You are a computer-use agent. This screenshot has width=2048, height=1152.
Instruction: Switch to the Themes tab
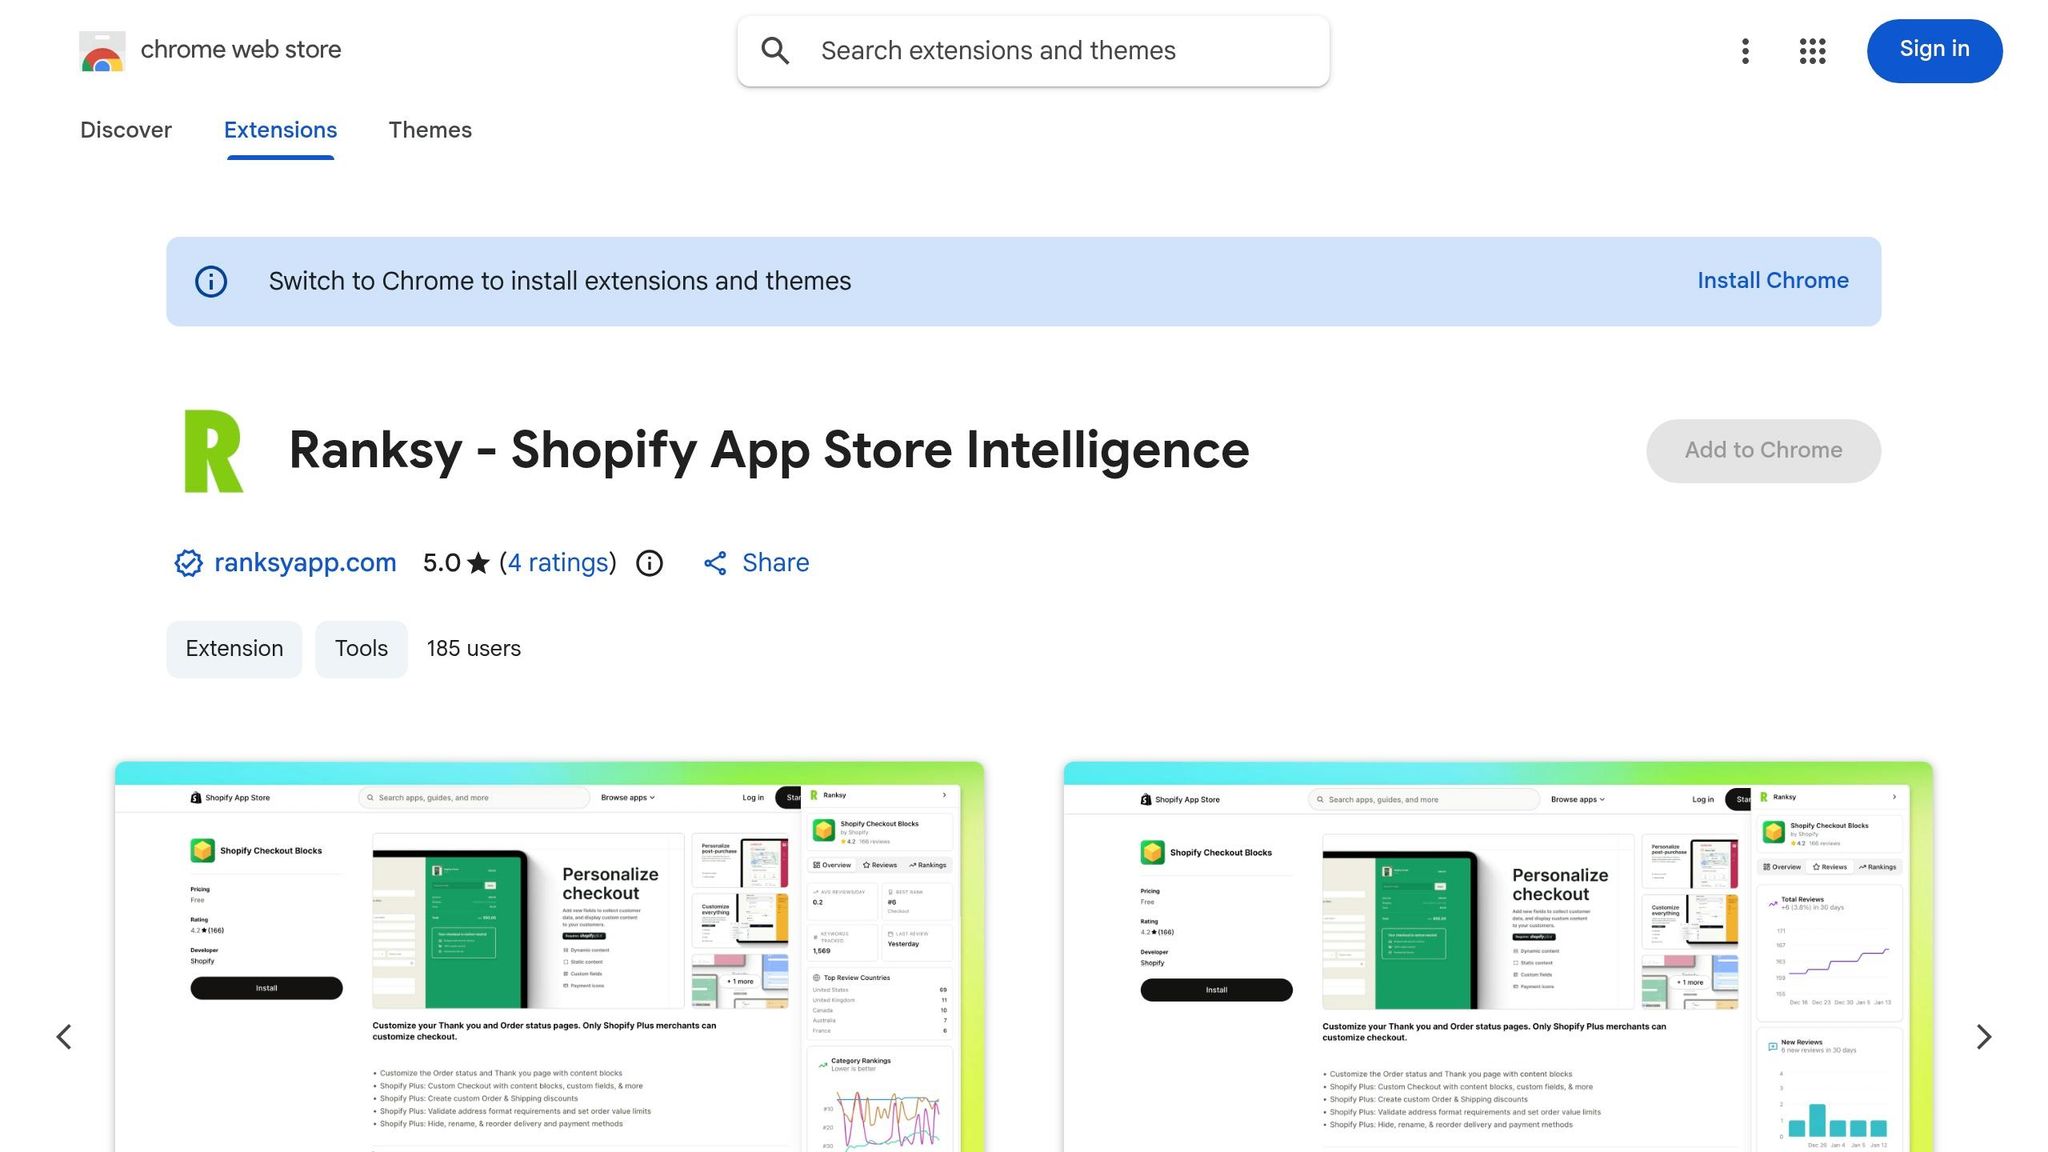coord(430,130)
